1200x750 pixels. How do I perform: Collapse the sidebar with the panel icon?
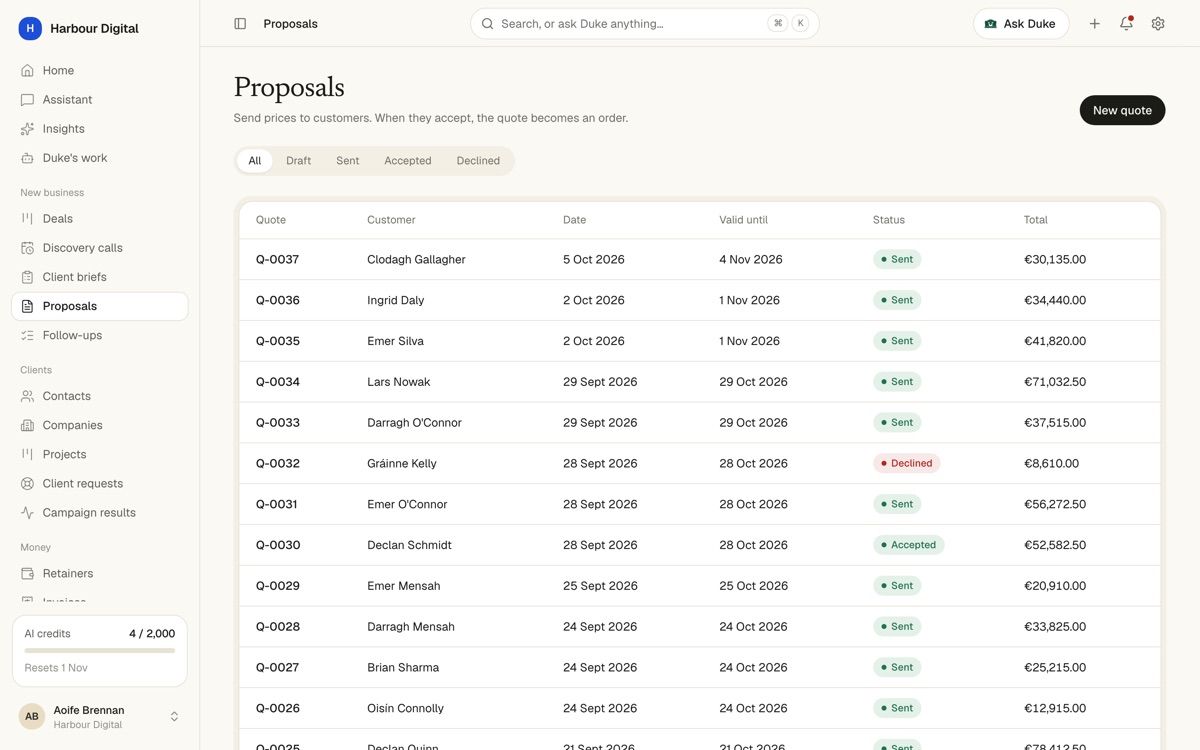point(240,24)
